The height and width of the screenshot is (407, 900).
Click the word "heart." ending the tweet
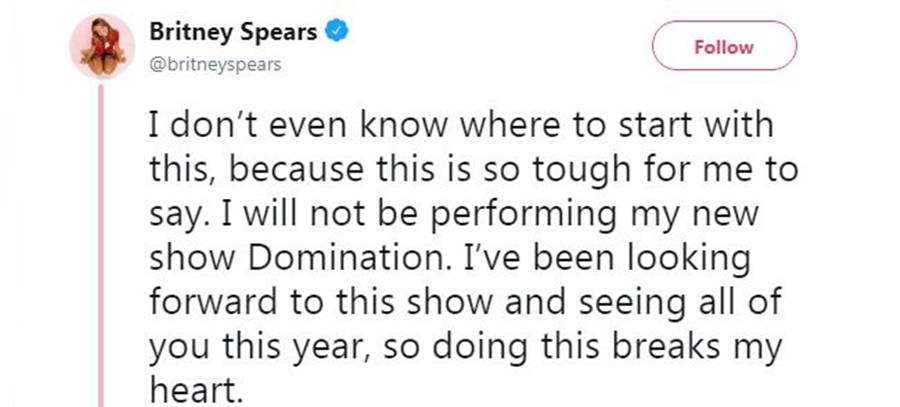click(195, 386)
